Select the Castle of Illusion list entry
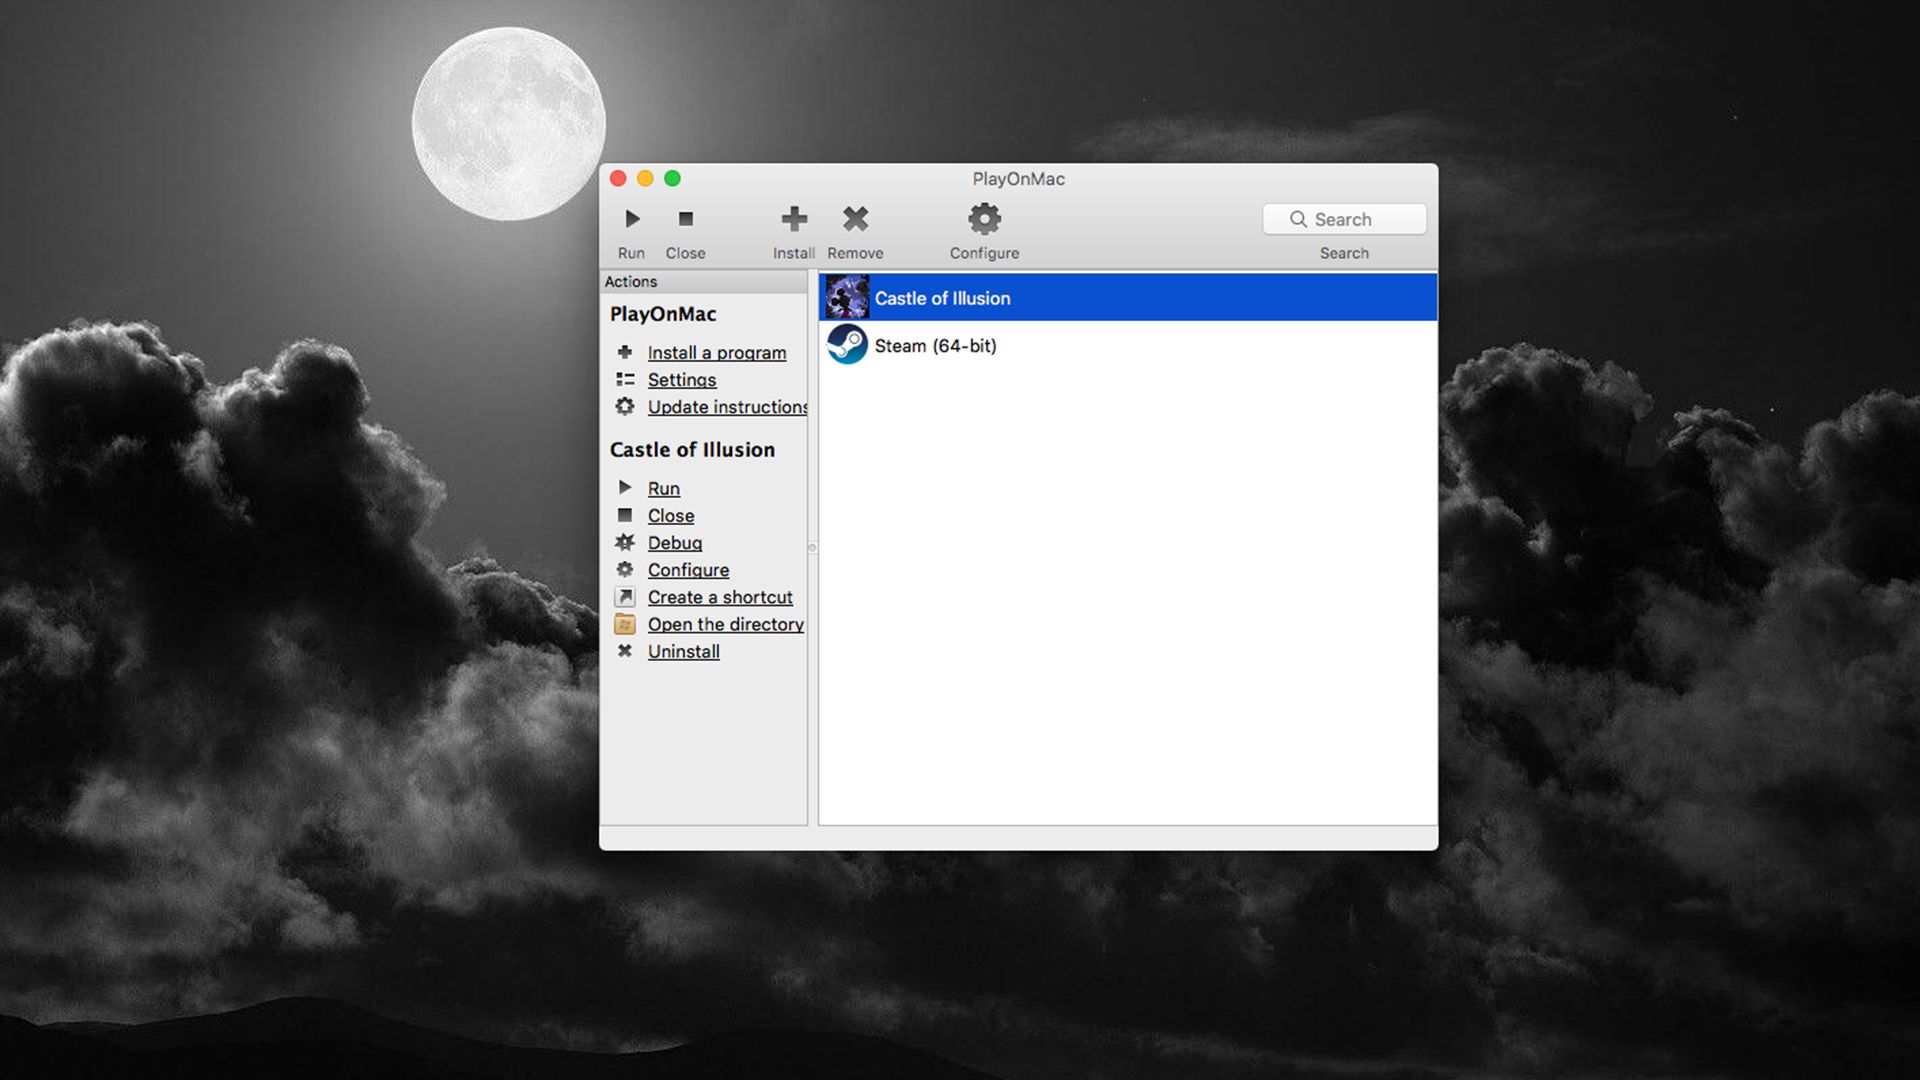Image resolution: width=1920 pixels, height=1080 pixels. coord(942,298)
